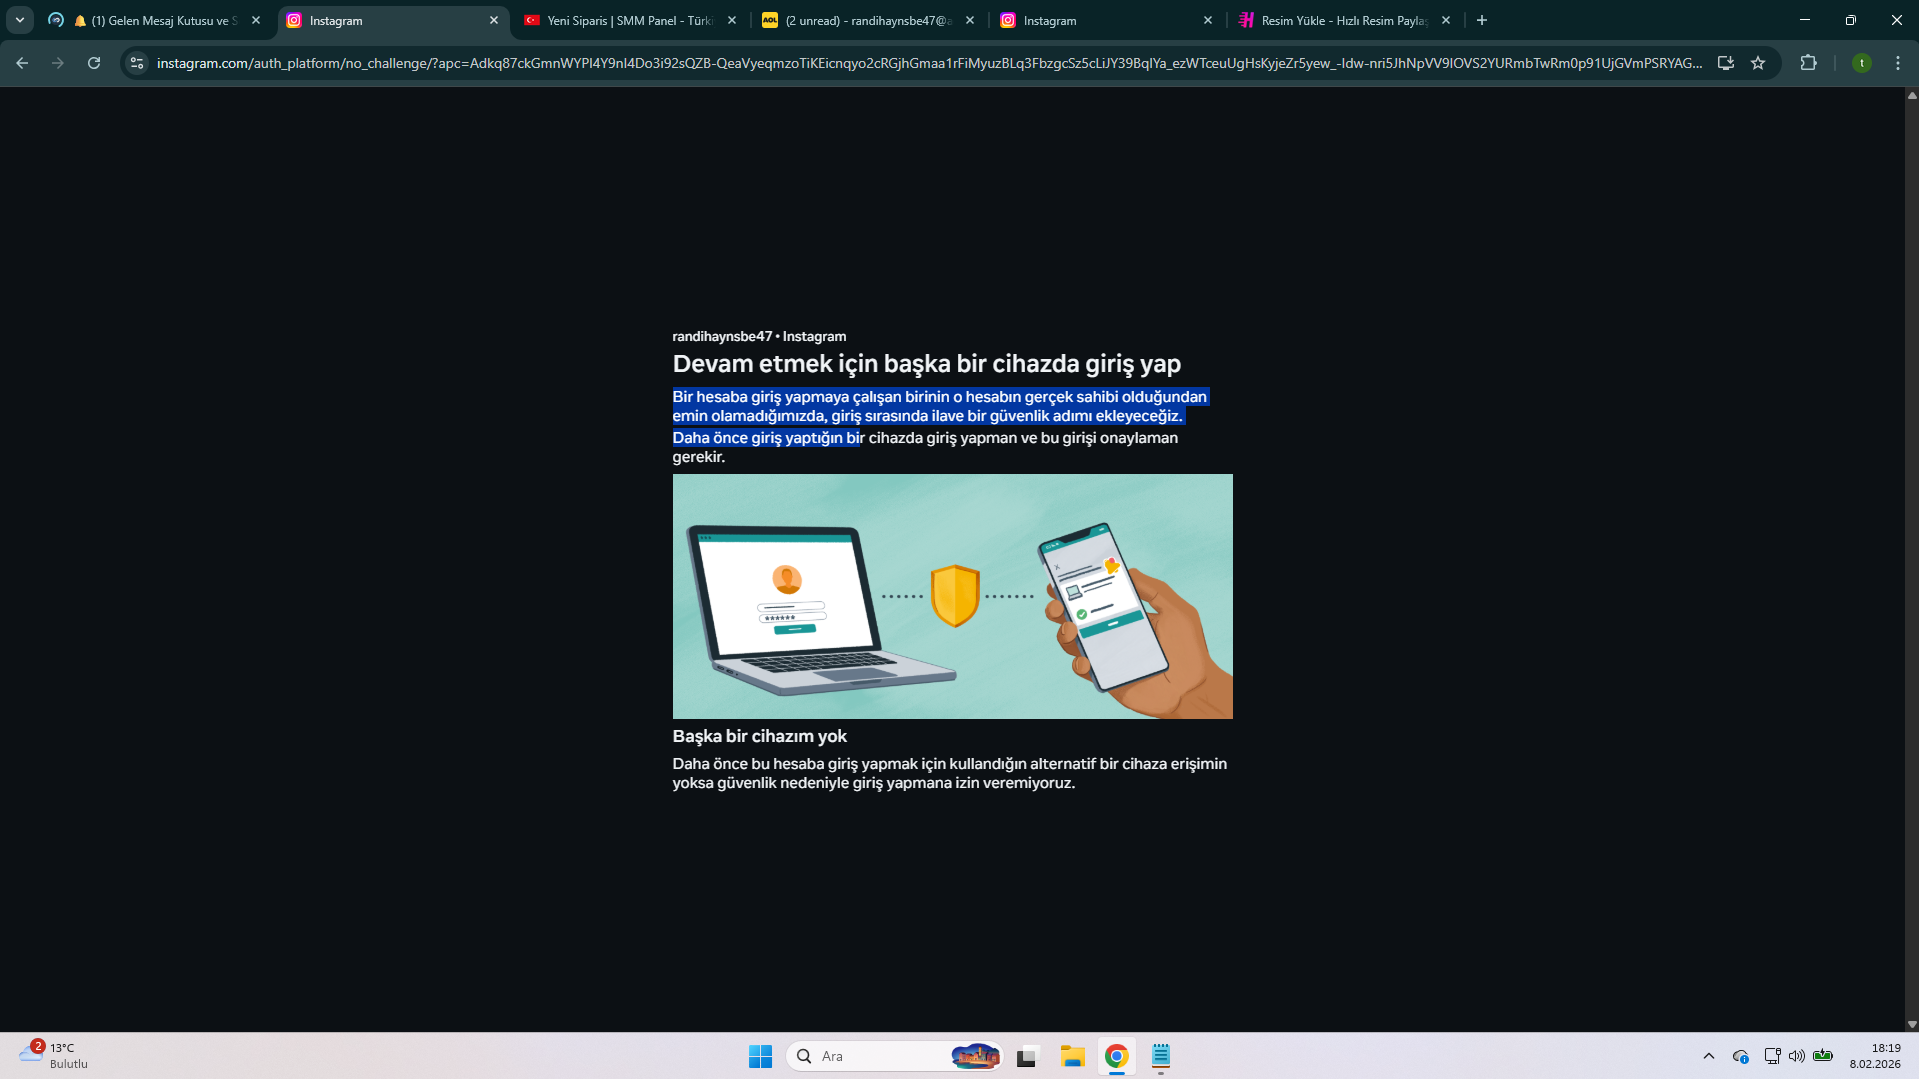
Task: Install the page as an app
Action: tap(1726, 63)
